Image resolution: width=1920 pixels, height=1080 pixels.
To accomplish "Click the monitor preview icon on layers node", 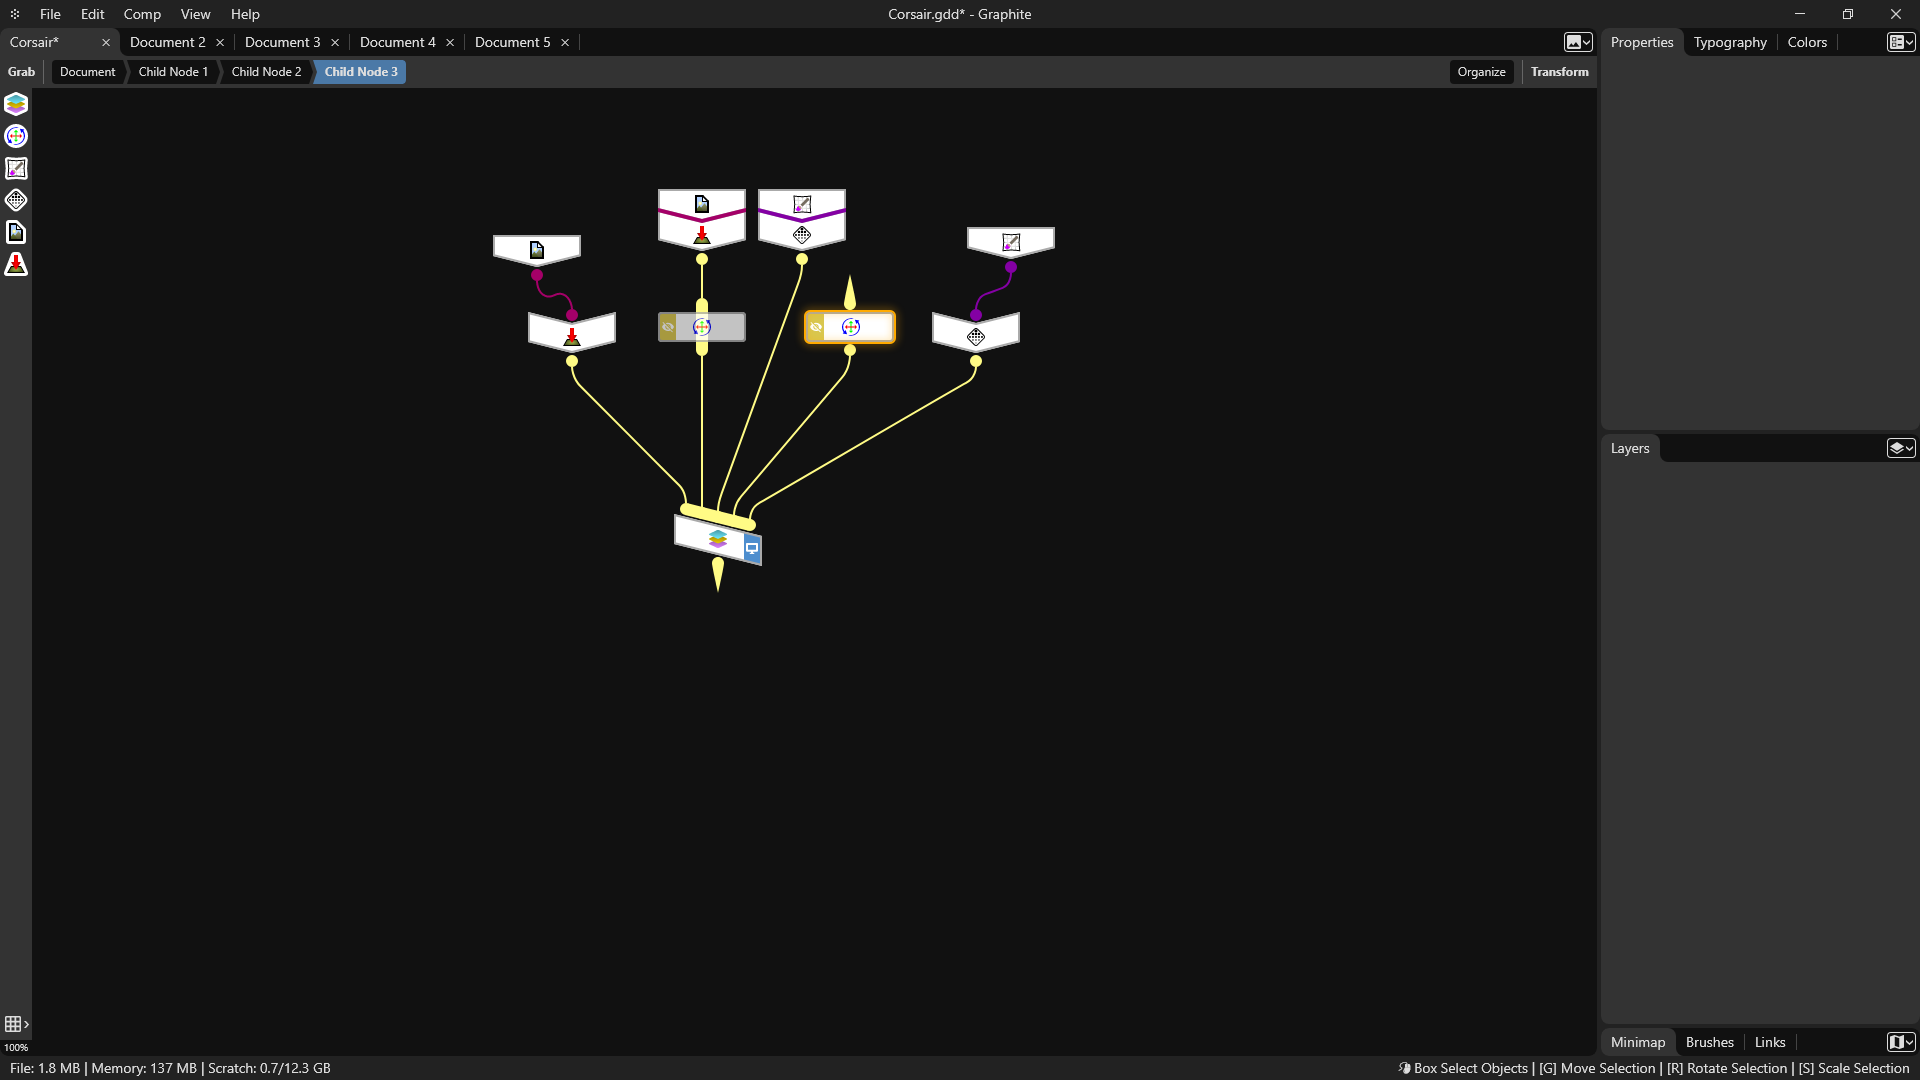I will 752,548.
